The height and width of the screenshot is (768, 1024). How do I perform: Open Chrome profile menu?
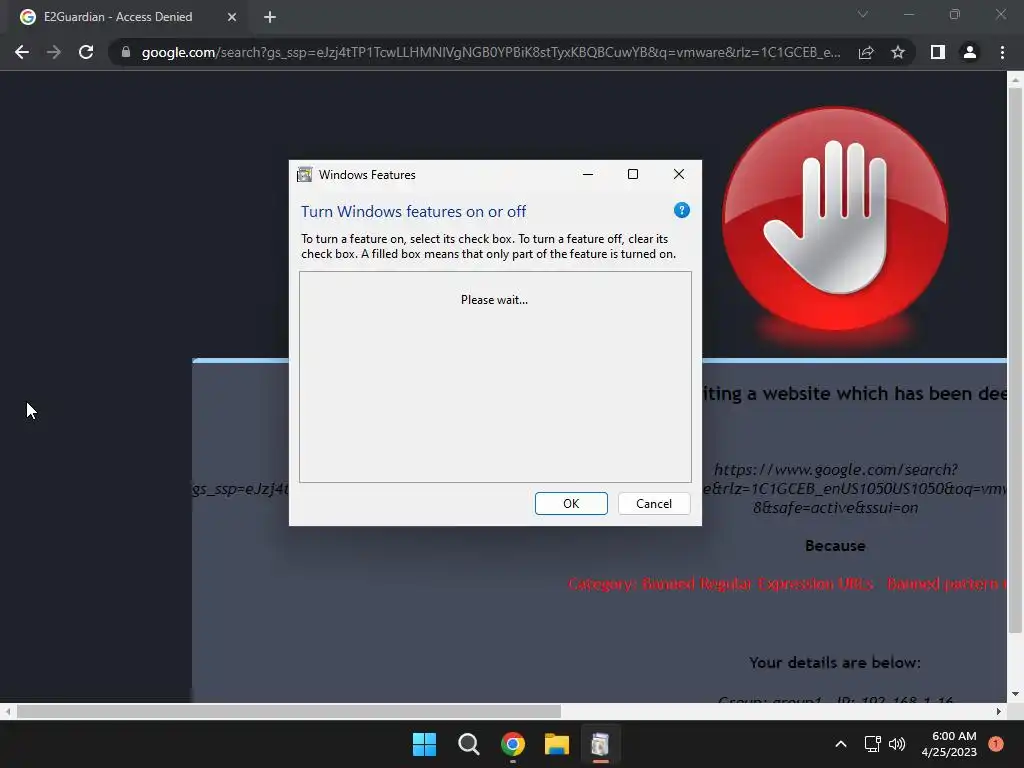(970, 52)
